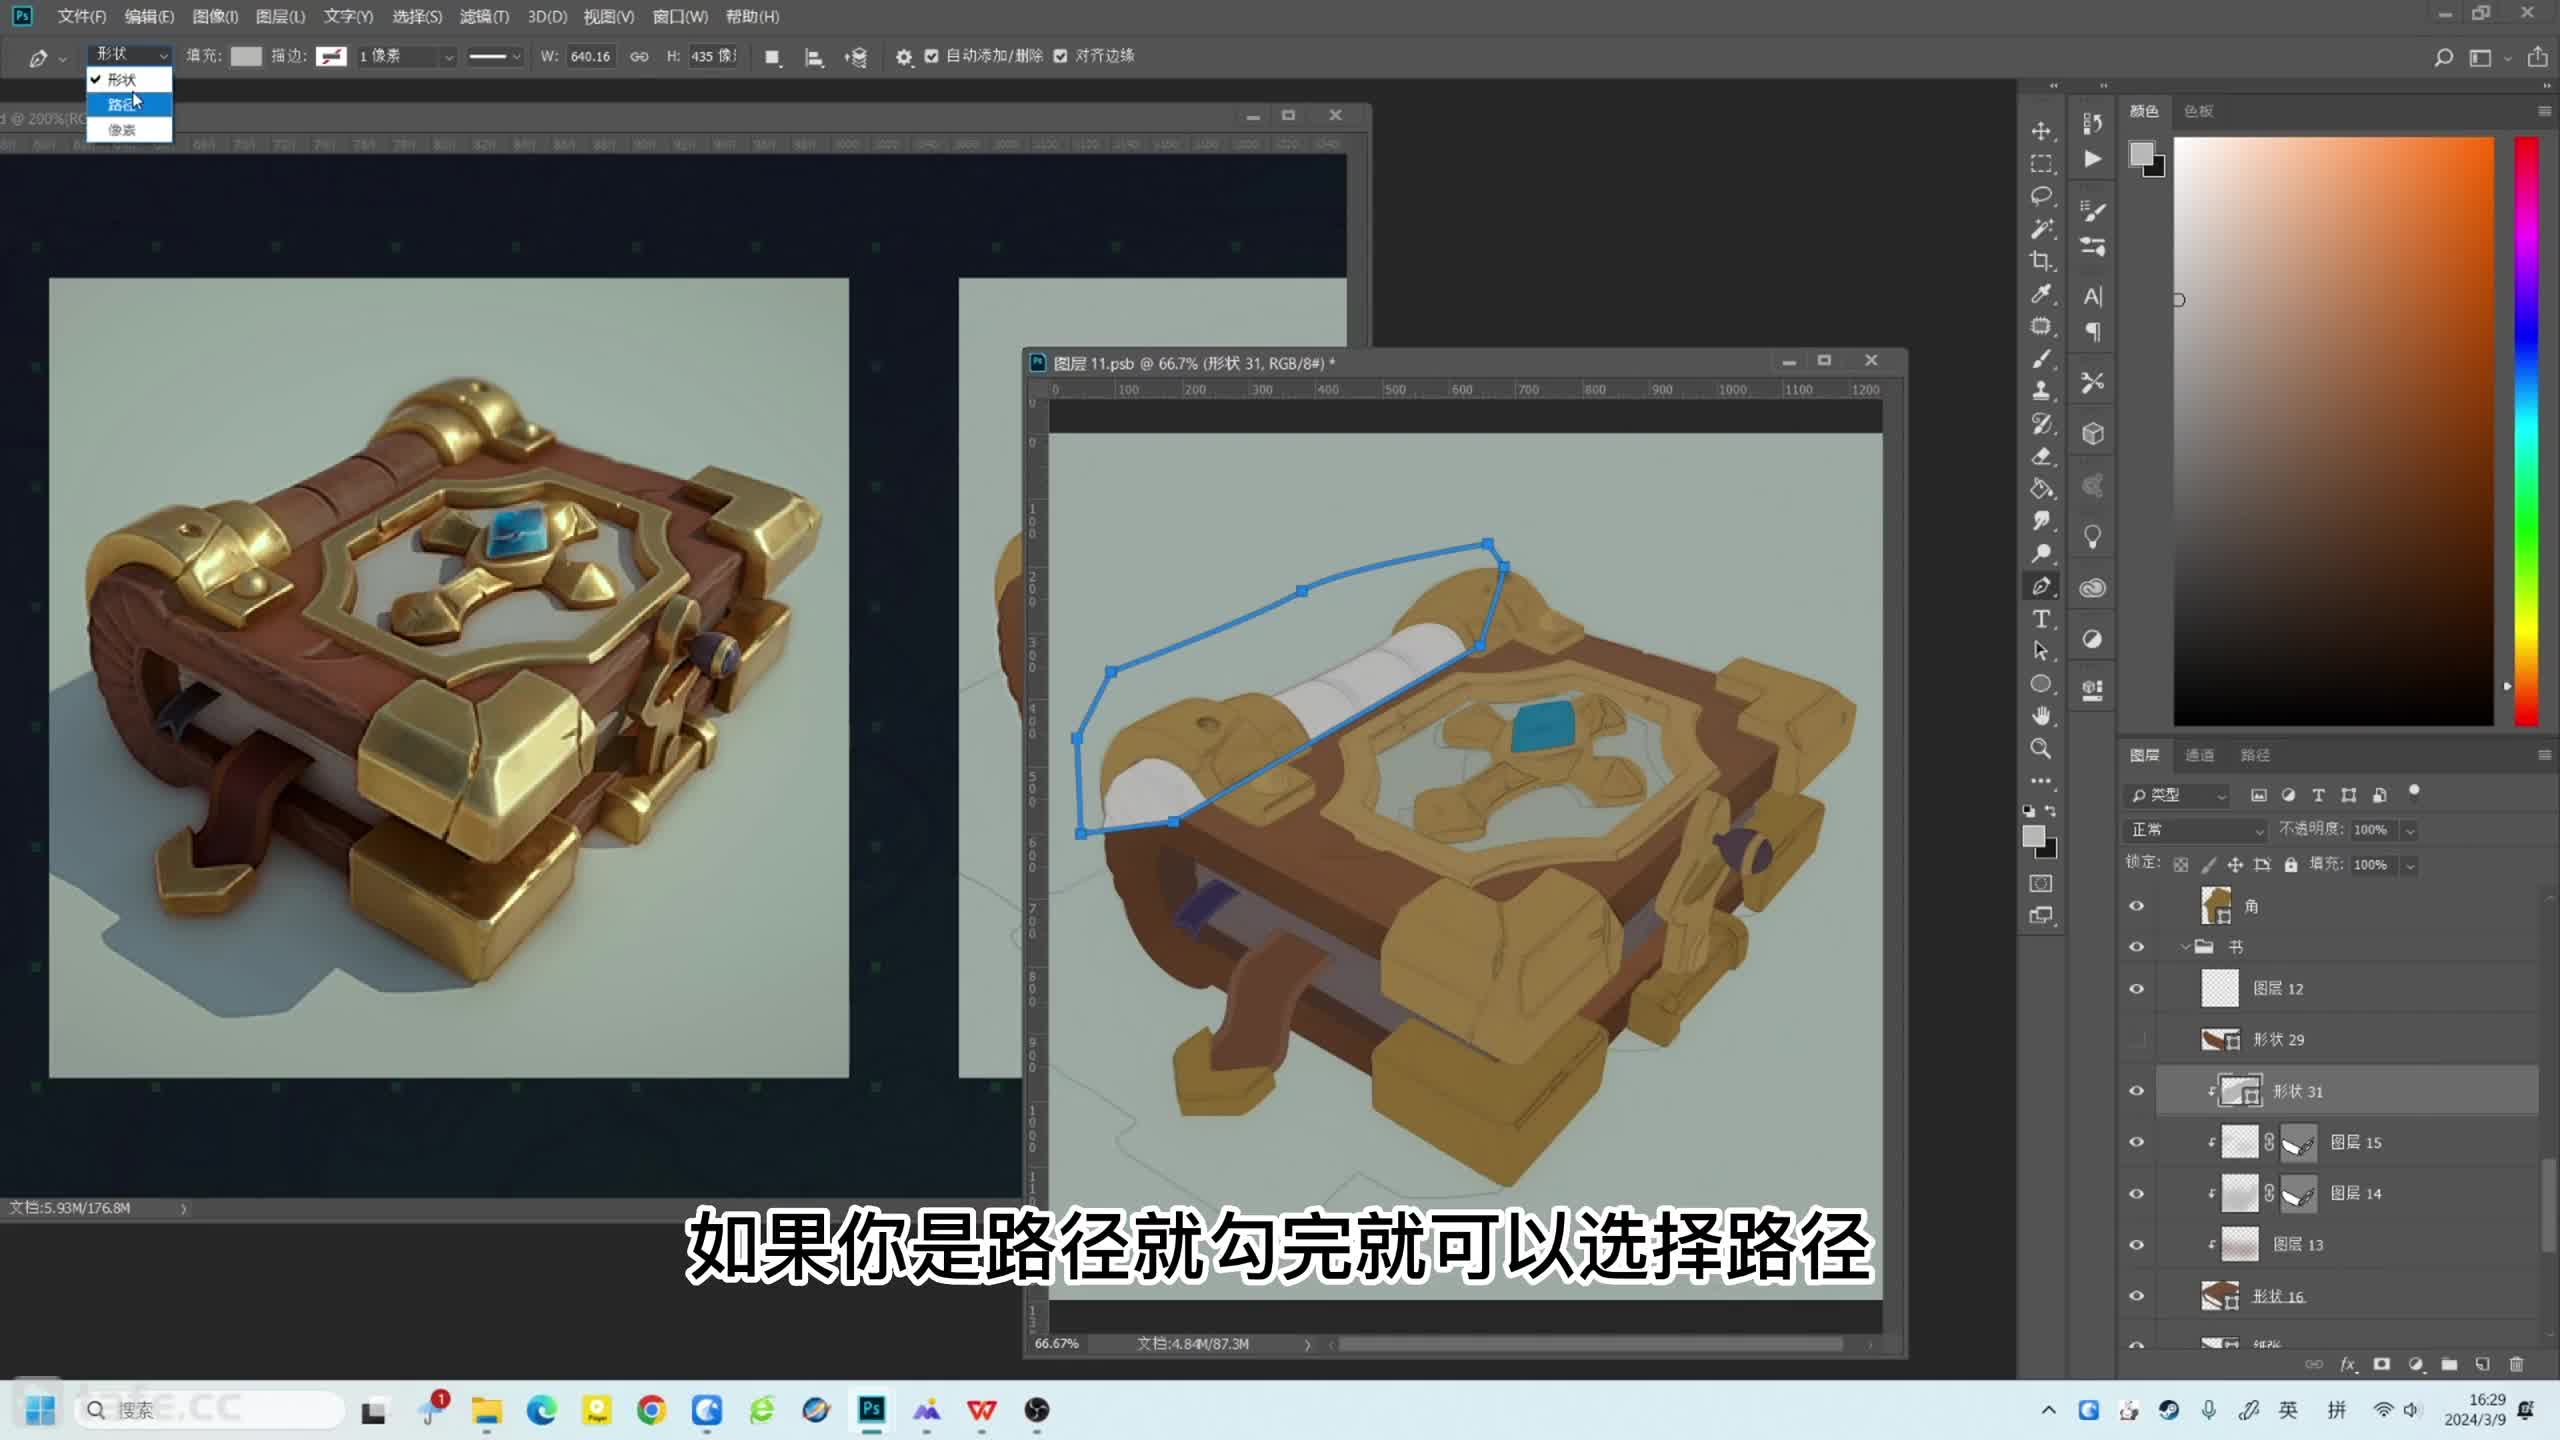This screenshot has height=1440, width=2560.
Task: Select the Brush tool
Action: [2041, 359]
